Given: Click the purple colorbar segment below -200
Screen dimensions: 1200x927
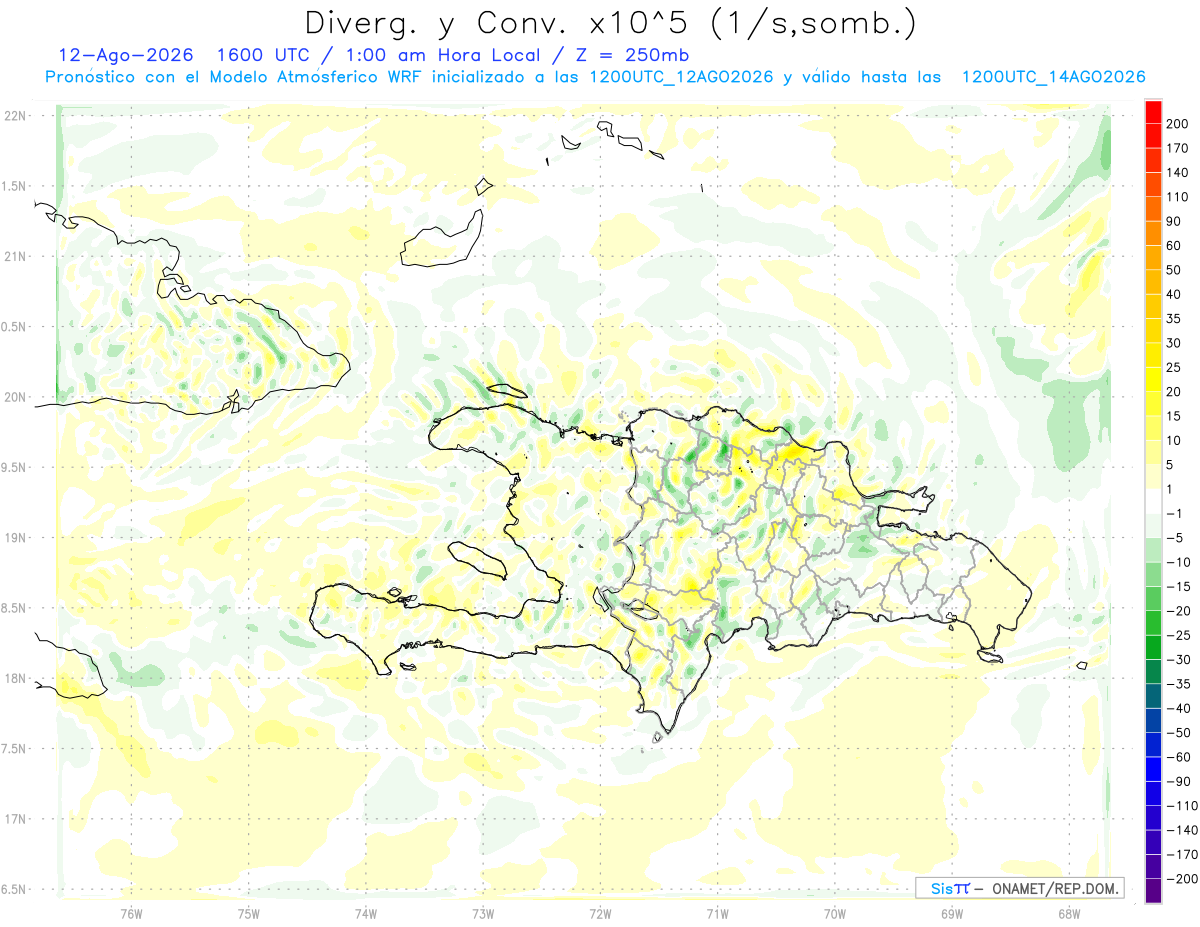Looking at the screenshot, I should point(1154,891).
